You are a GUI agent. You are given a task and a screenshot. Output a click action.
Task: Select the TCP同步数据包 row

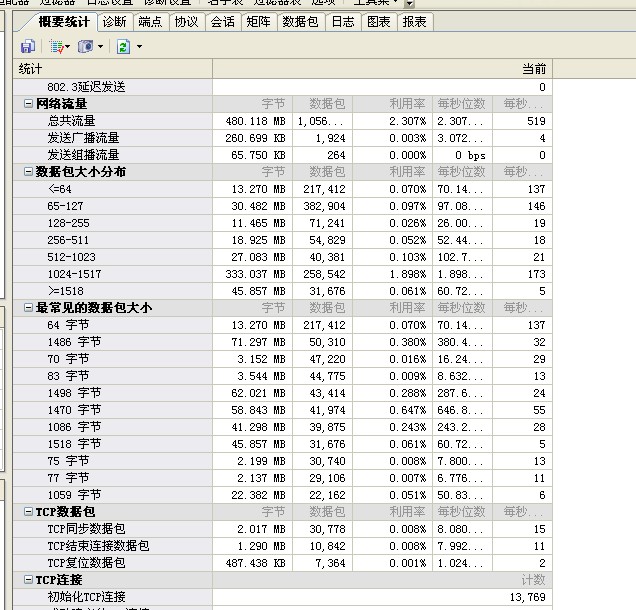[282, 529]
